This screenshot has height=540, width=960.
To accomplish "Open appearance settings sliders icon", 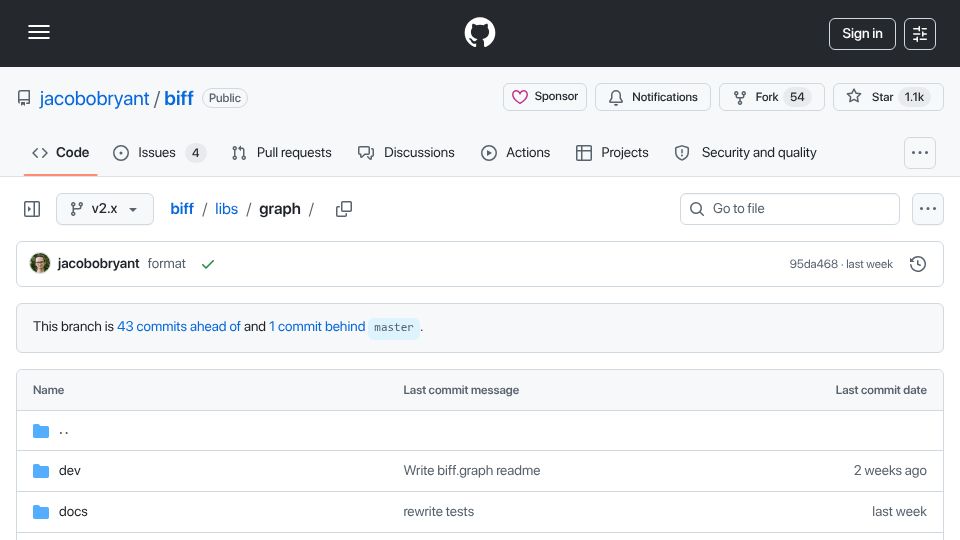I will pos(920,34).
